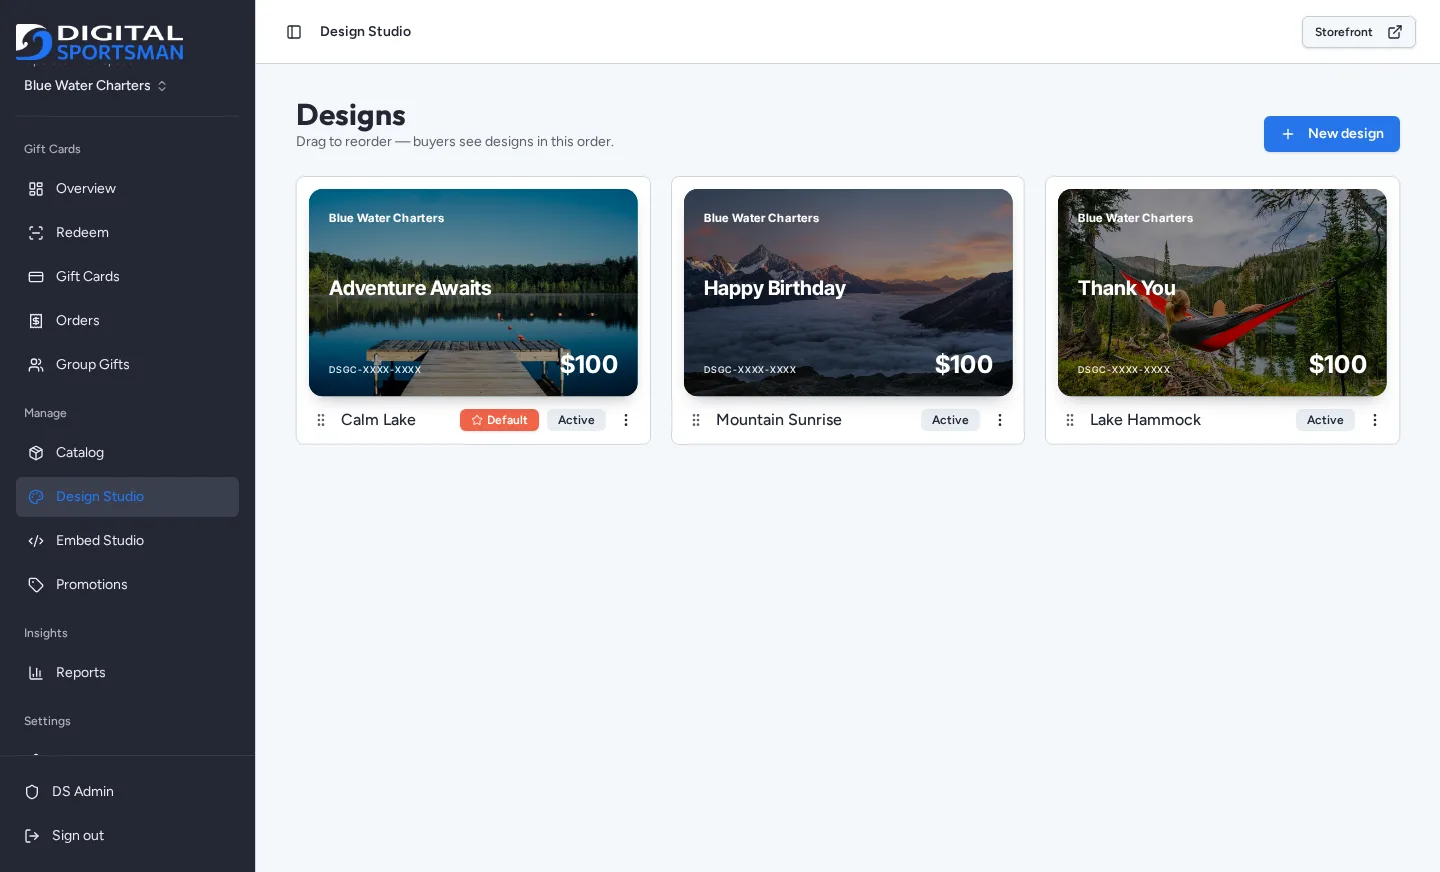Select the Adventure Awaits card preview
This screenshot has height=872, width=1440.
[473, 293]
